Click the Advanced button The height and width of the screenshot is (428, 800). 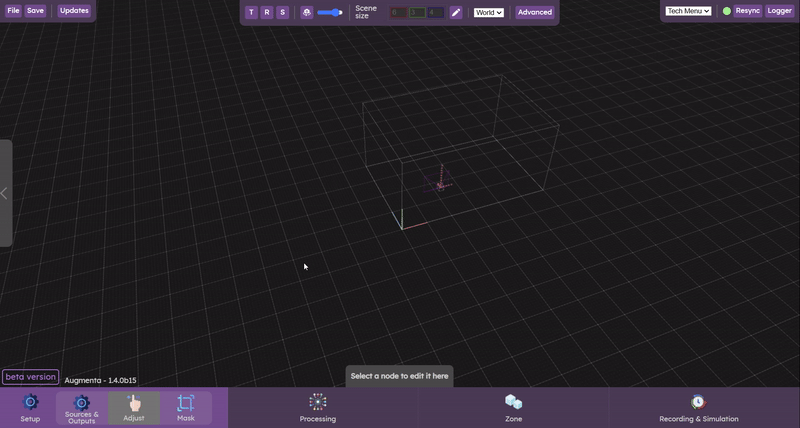(x=535, y=12)
